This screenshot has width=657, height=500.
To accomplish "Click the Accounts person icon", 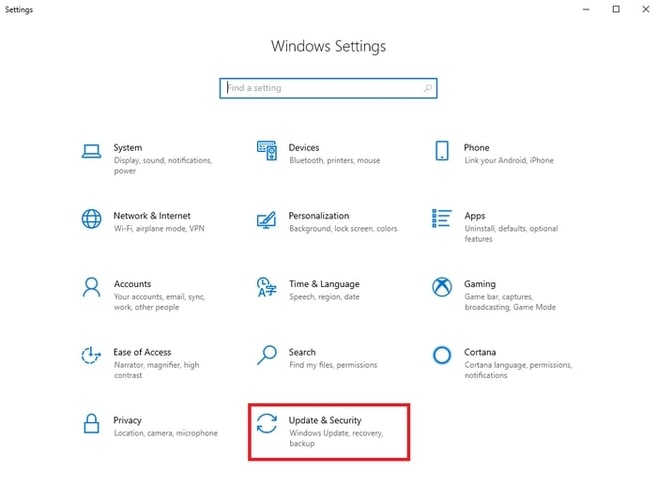I will click(x=91, y=287).
